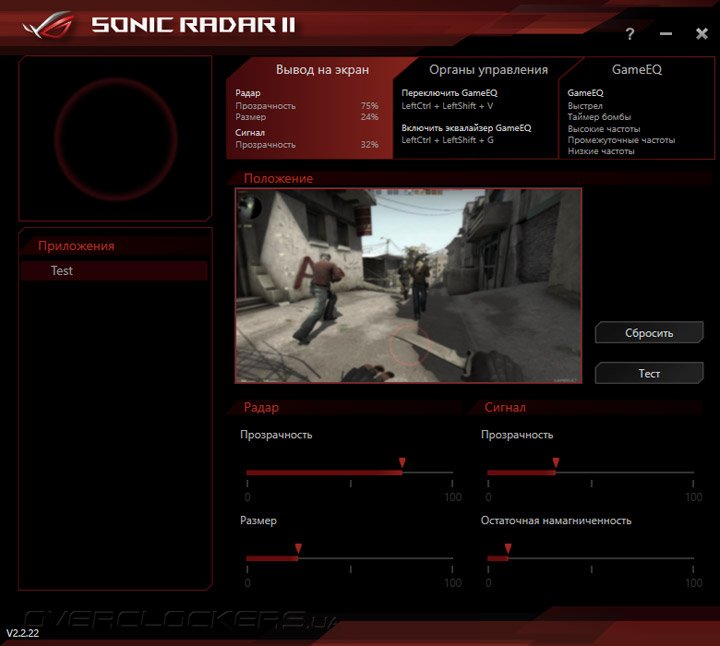This screenshot has width=720, height=646.
Task: Click the Включить эквалайзер GameEQ label
Action: click(466, 128)
